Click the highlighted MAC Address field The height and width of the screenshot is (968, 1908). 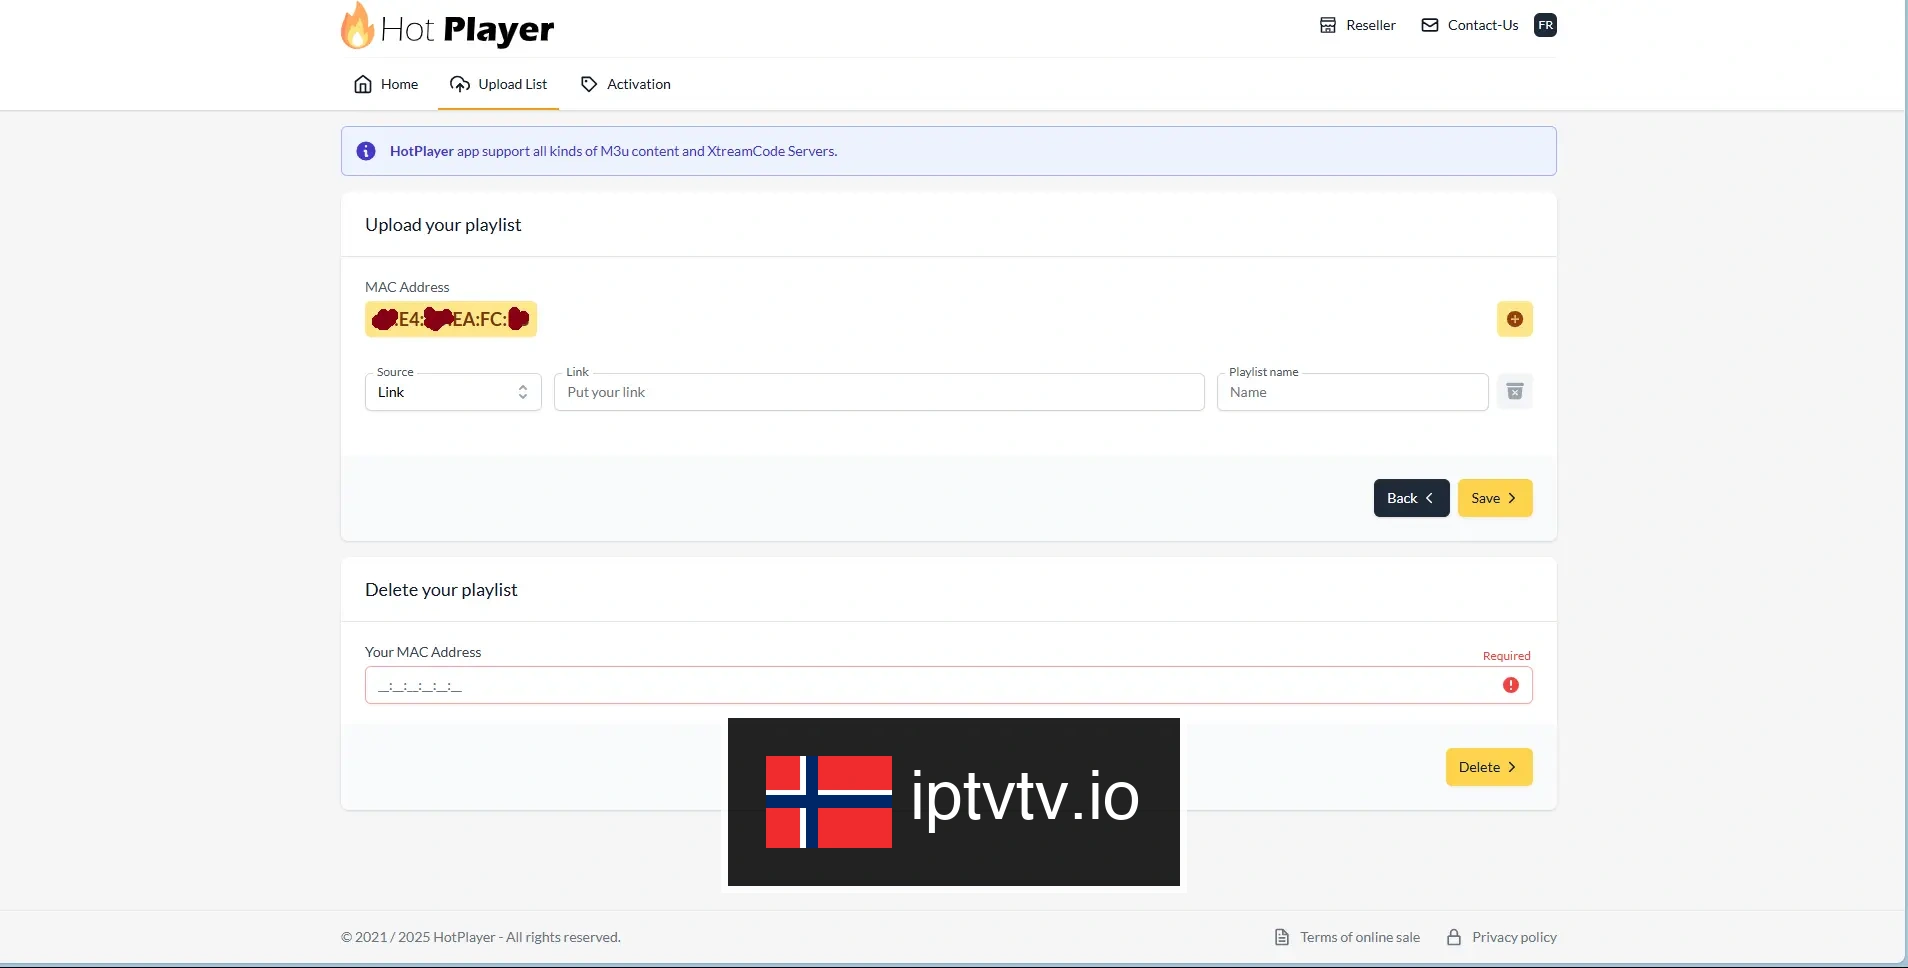click(451, 319)
